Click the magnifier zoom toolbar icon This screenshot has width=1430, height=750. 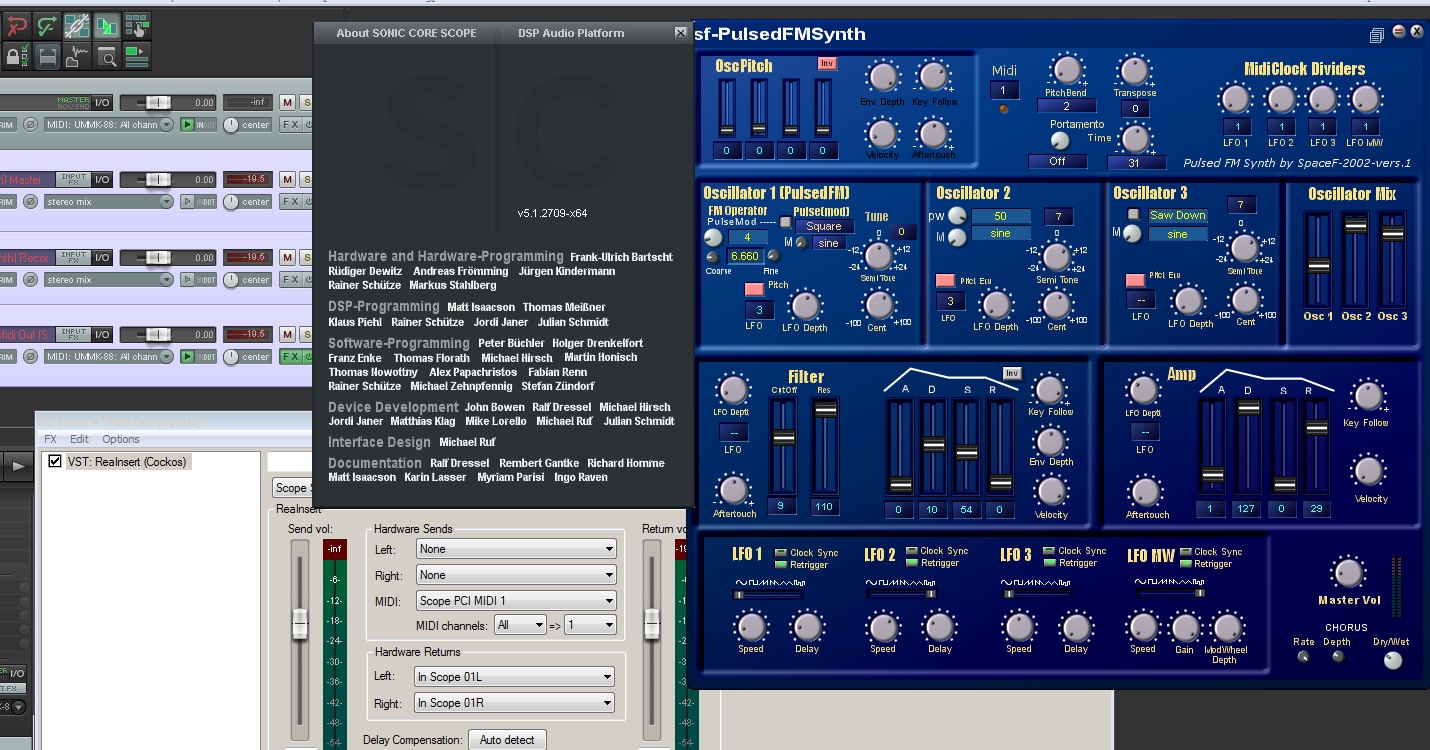coord(107,56)
